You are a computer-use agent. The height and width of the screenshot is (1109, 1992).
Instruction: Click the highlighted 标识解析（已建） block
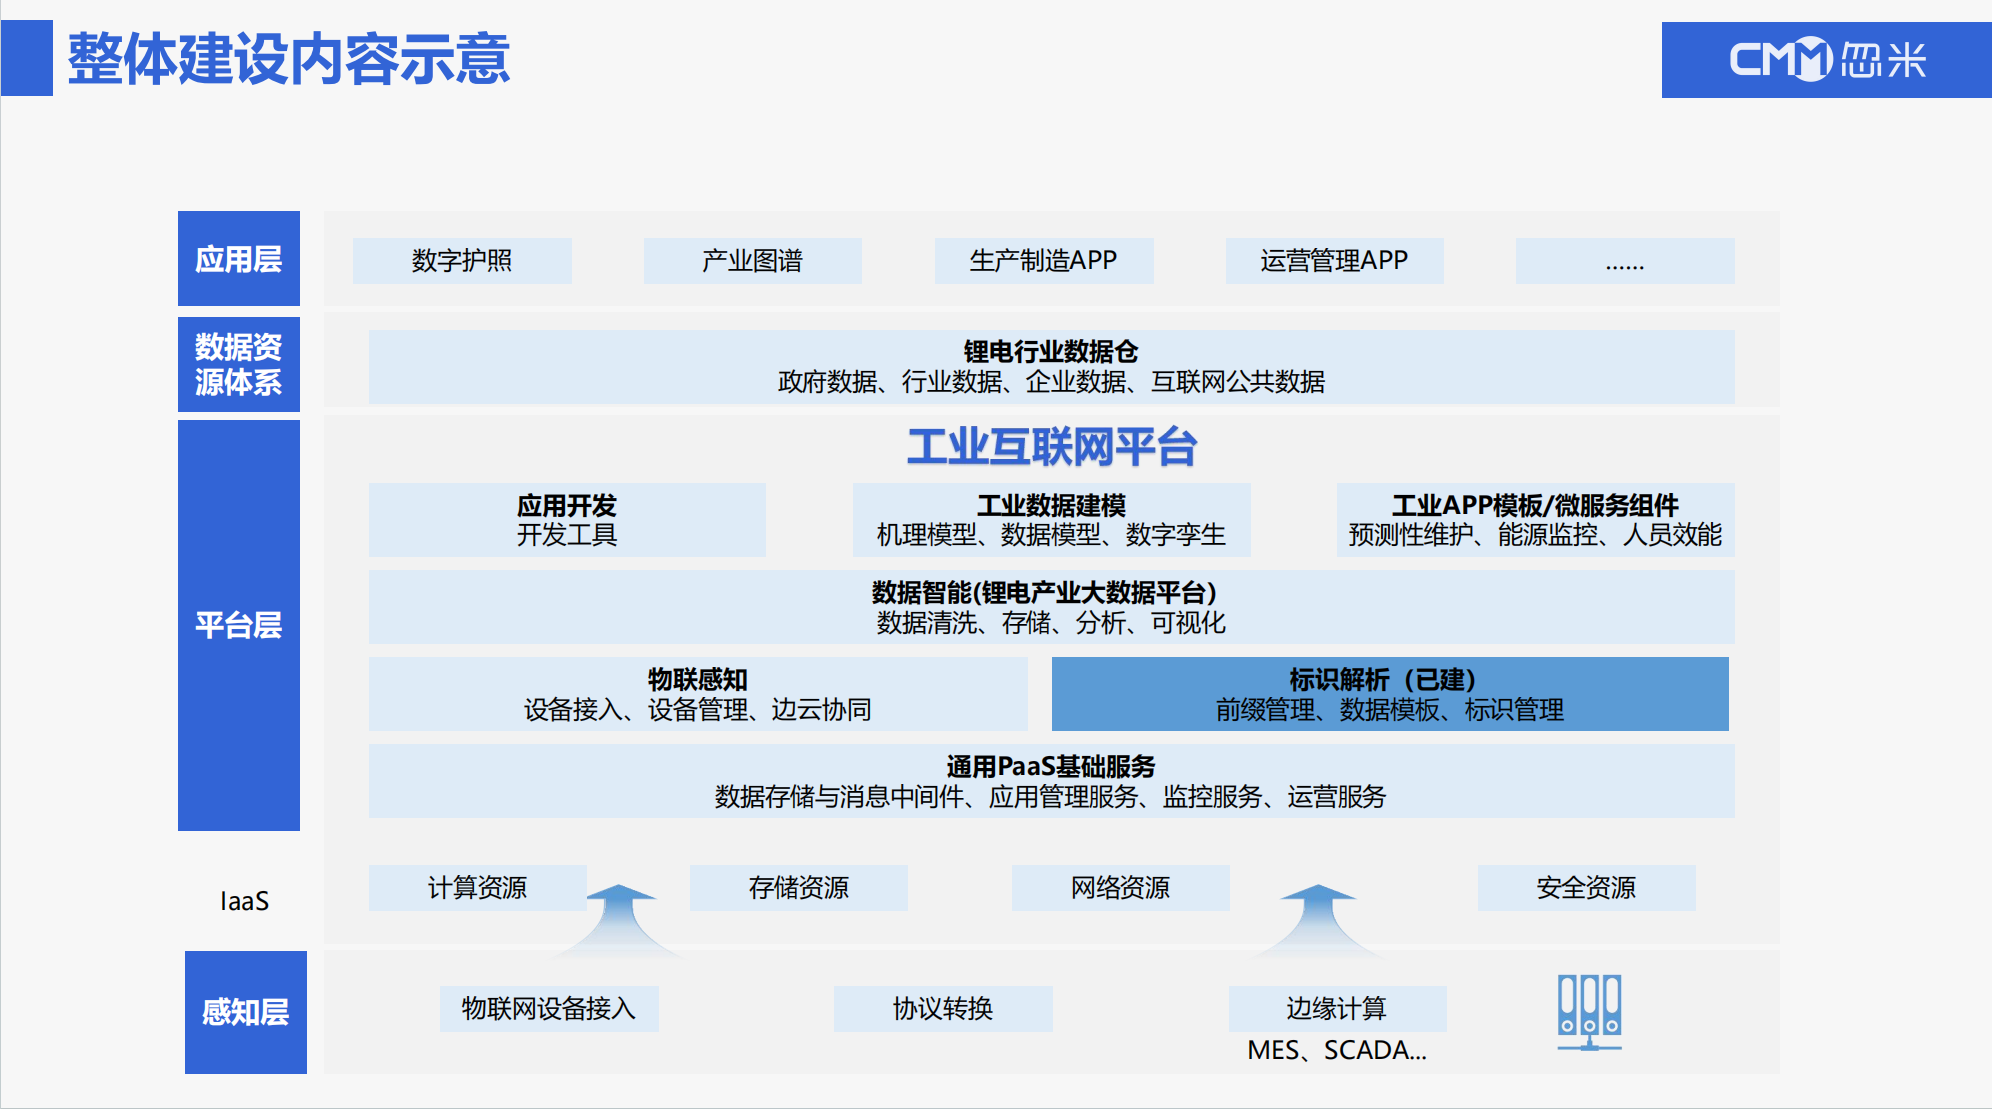click(1389, 694)
